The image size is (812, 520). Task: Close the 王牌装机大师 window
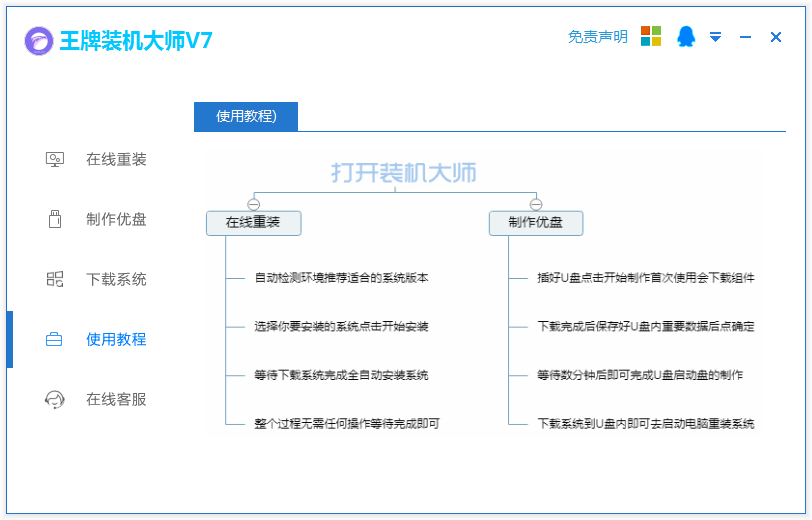pyautogui.click(x=775, y=37)
